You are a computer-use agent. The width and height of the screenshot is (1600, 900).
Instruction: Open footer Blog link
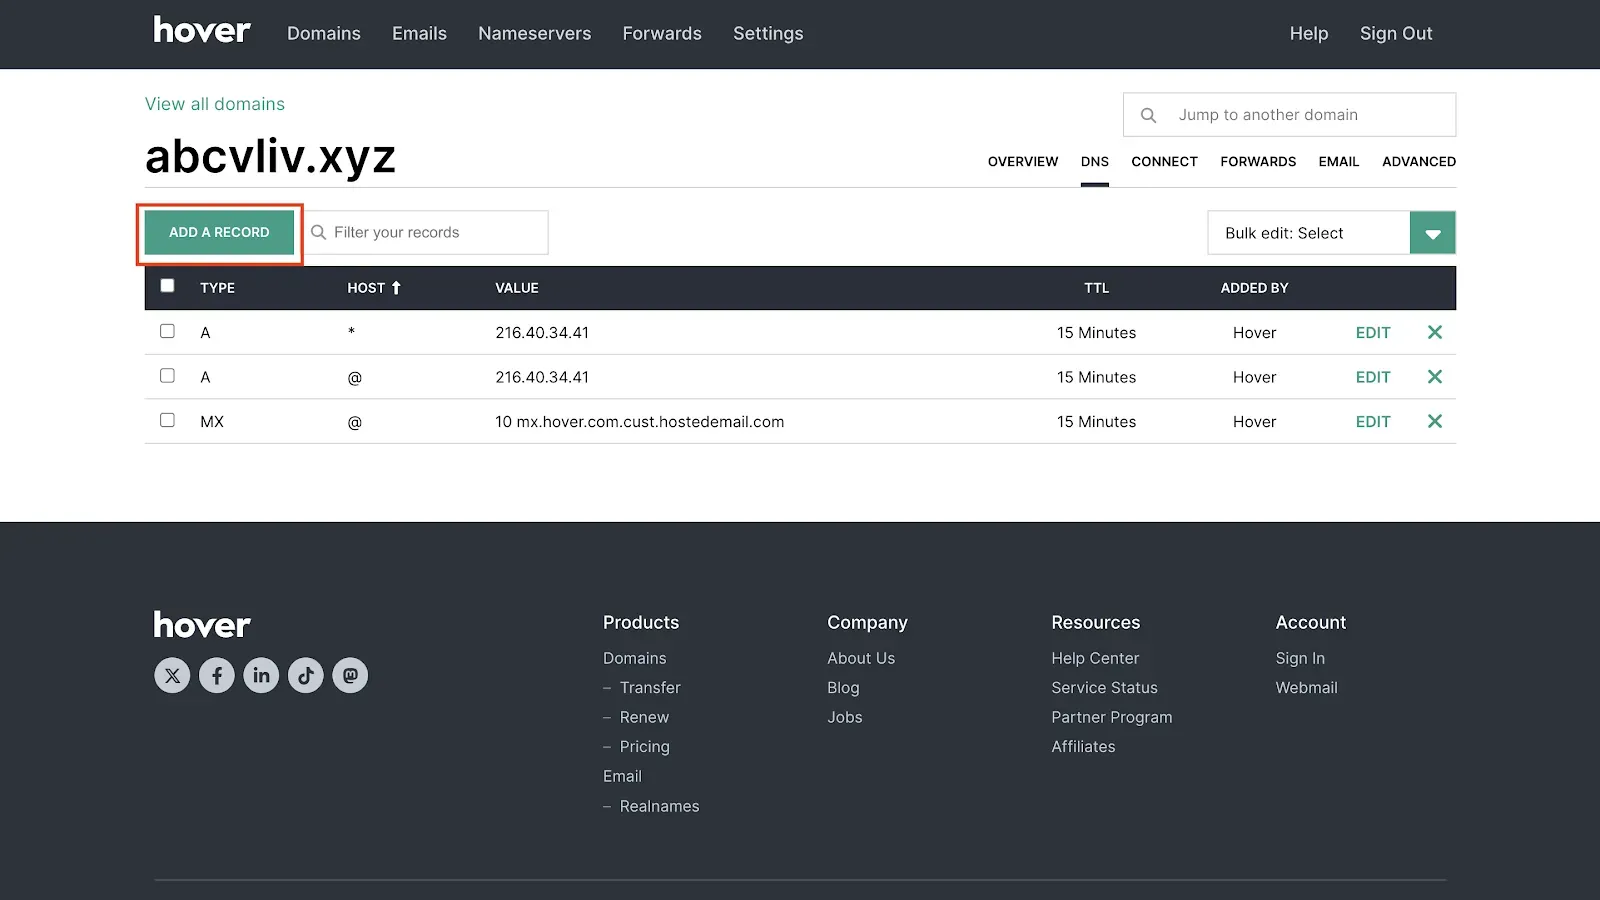[x=843, y=688]
